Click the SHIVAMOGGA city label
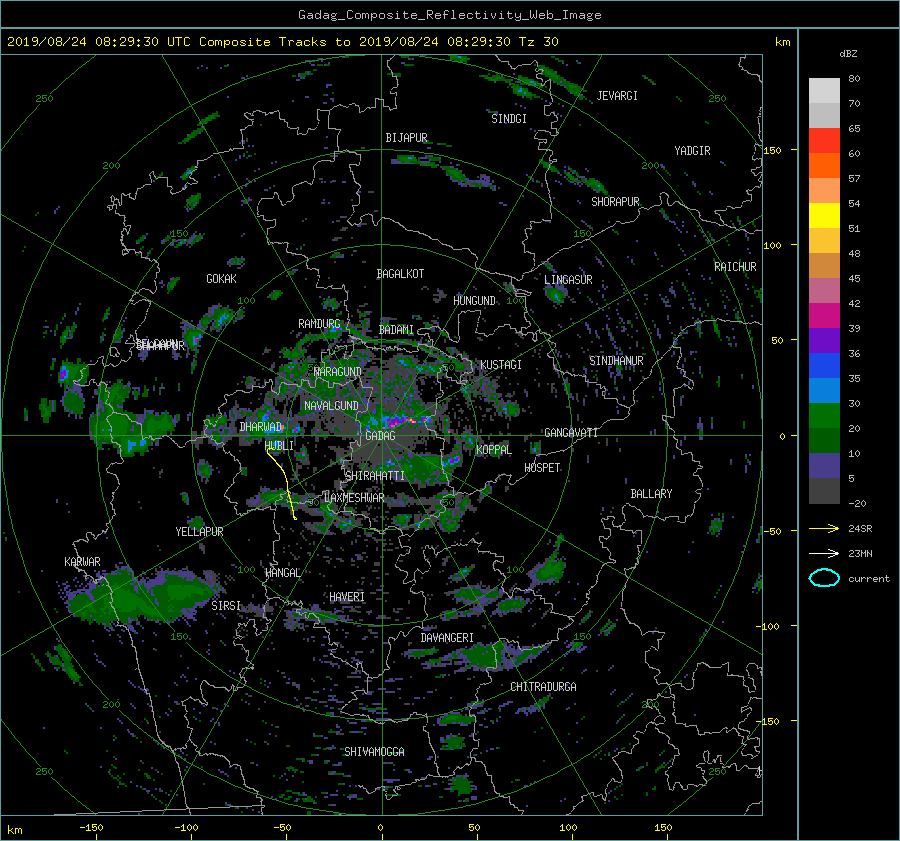900x841 pixels. point(374,751)
